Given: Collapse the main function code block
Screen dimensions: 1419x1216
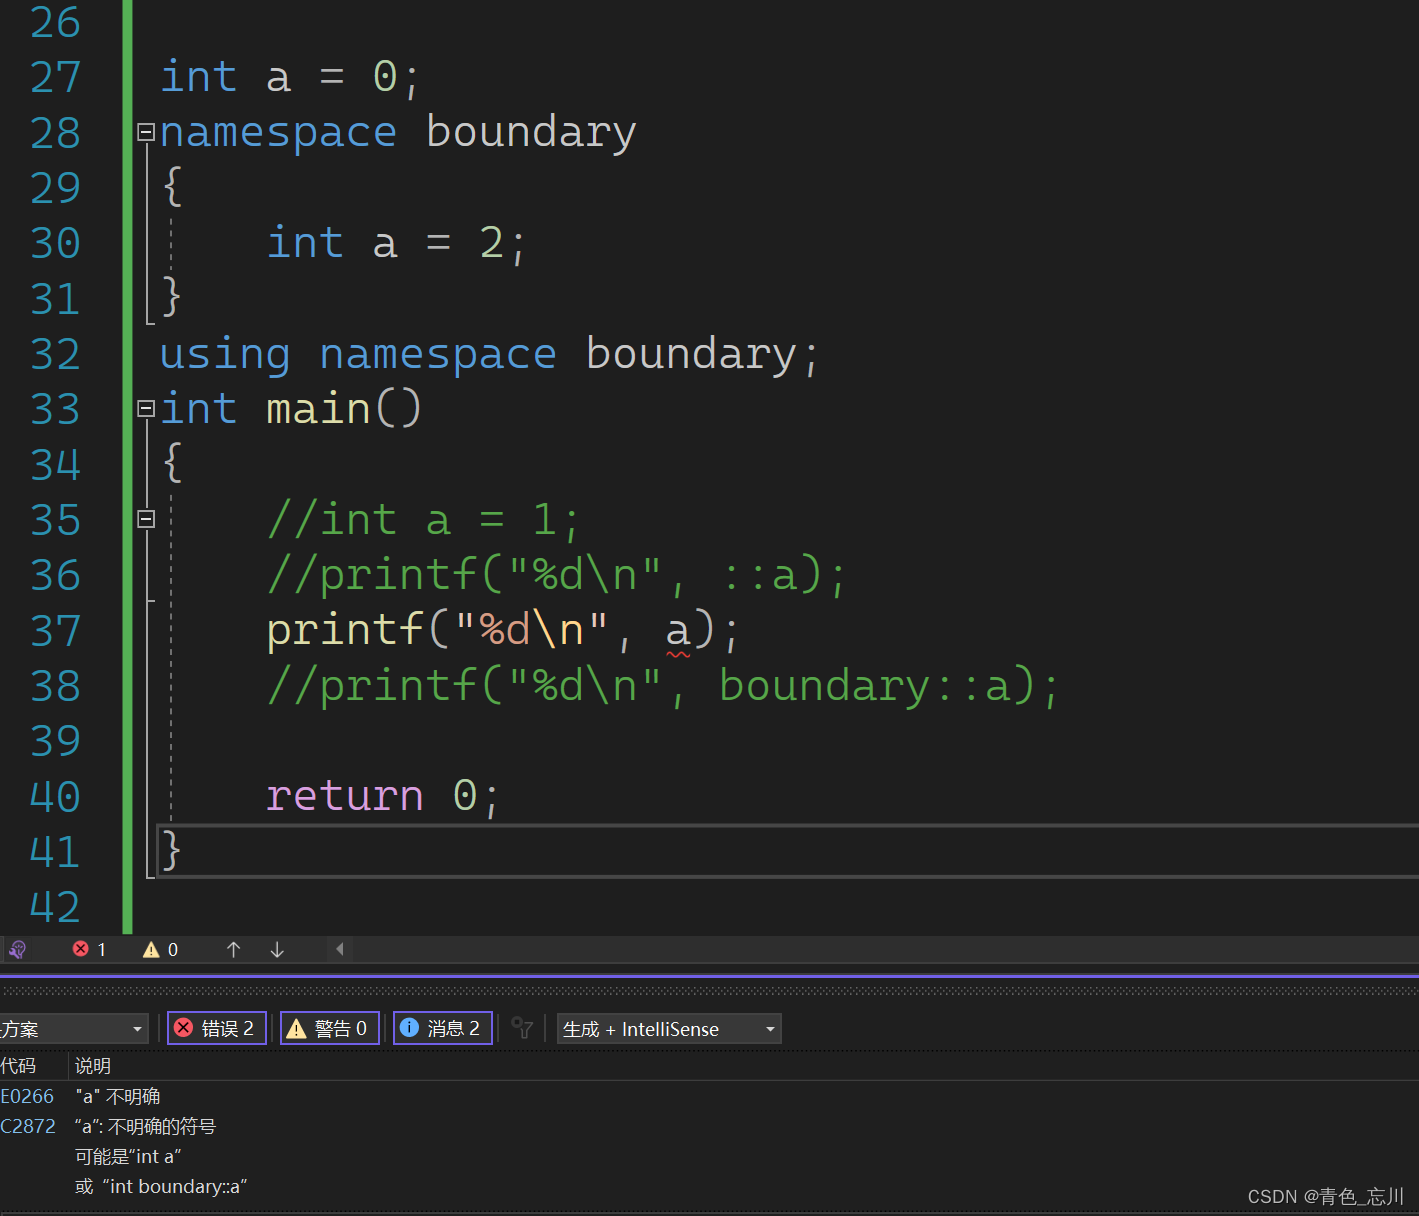Looking at the screenshot, I should [x=145, y=407].
